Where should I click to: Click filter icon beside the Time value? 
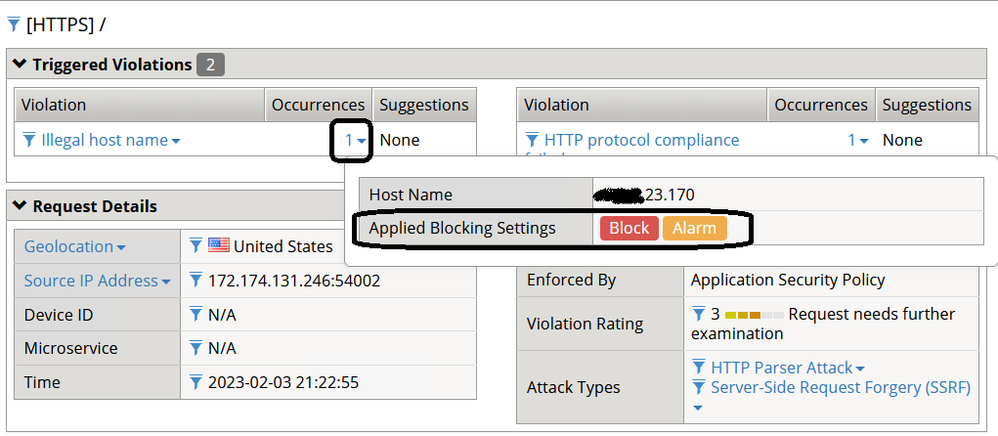pos(196,382)
